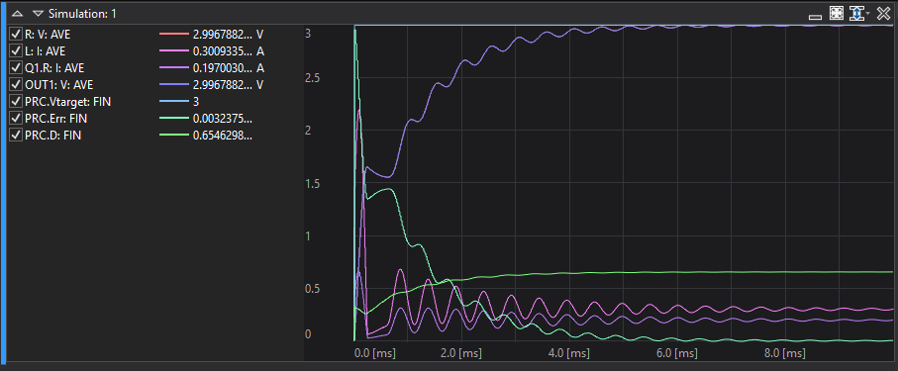Select the Simulation: 1 panel title
This screenshot has height=371, width=898.
pos(82,13)
